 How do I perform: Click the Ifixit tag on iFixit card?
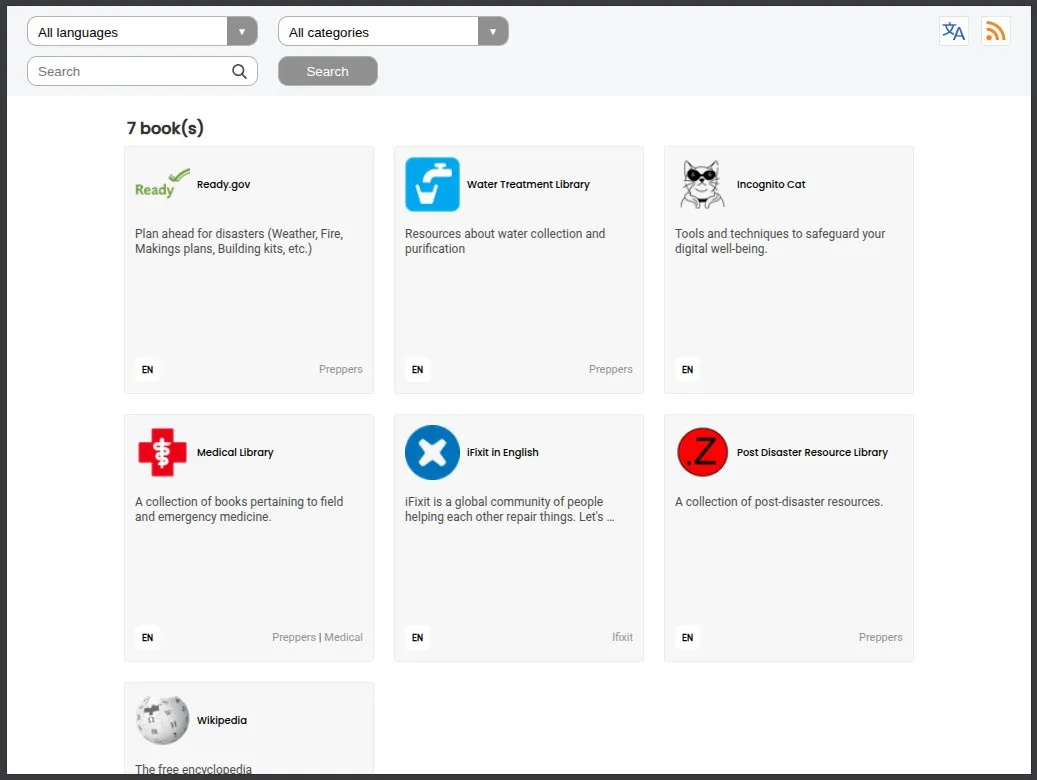point(622,637)
